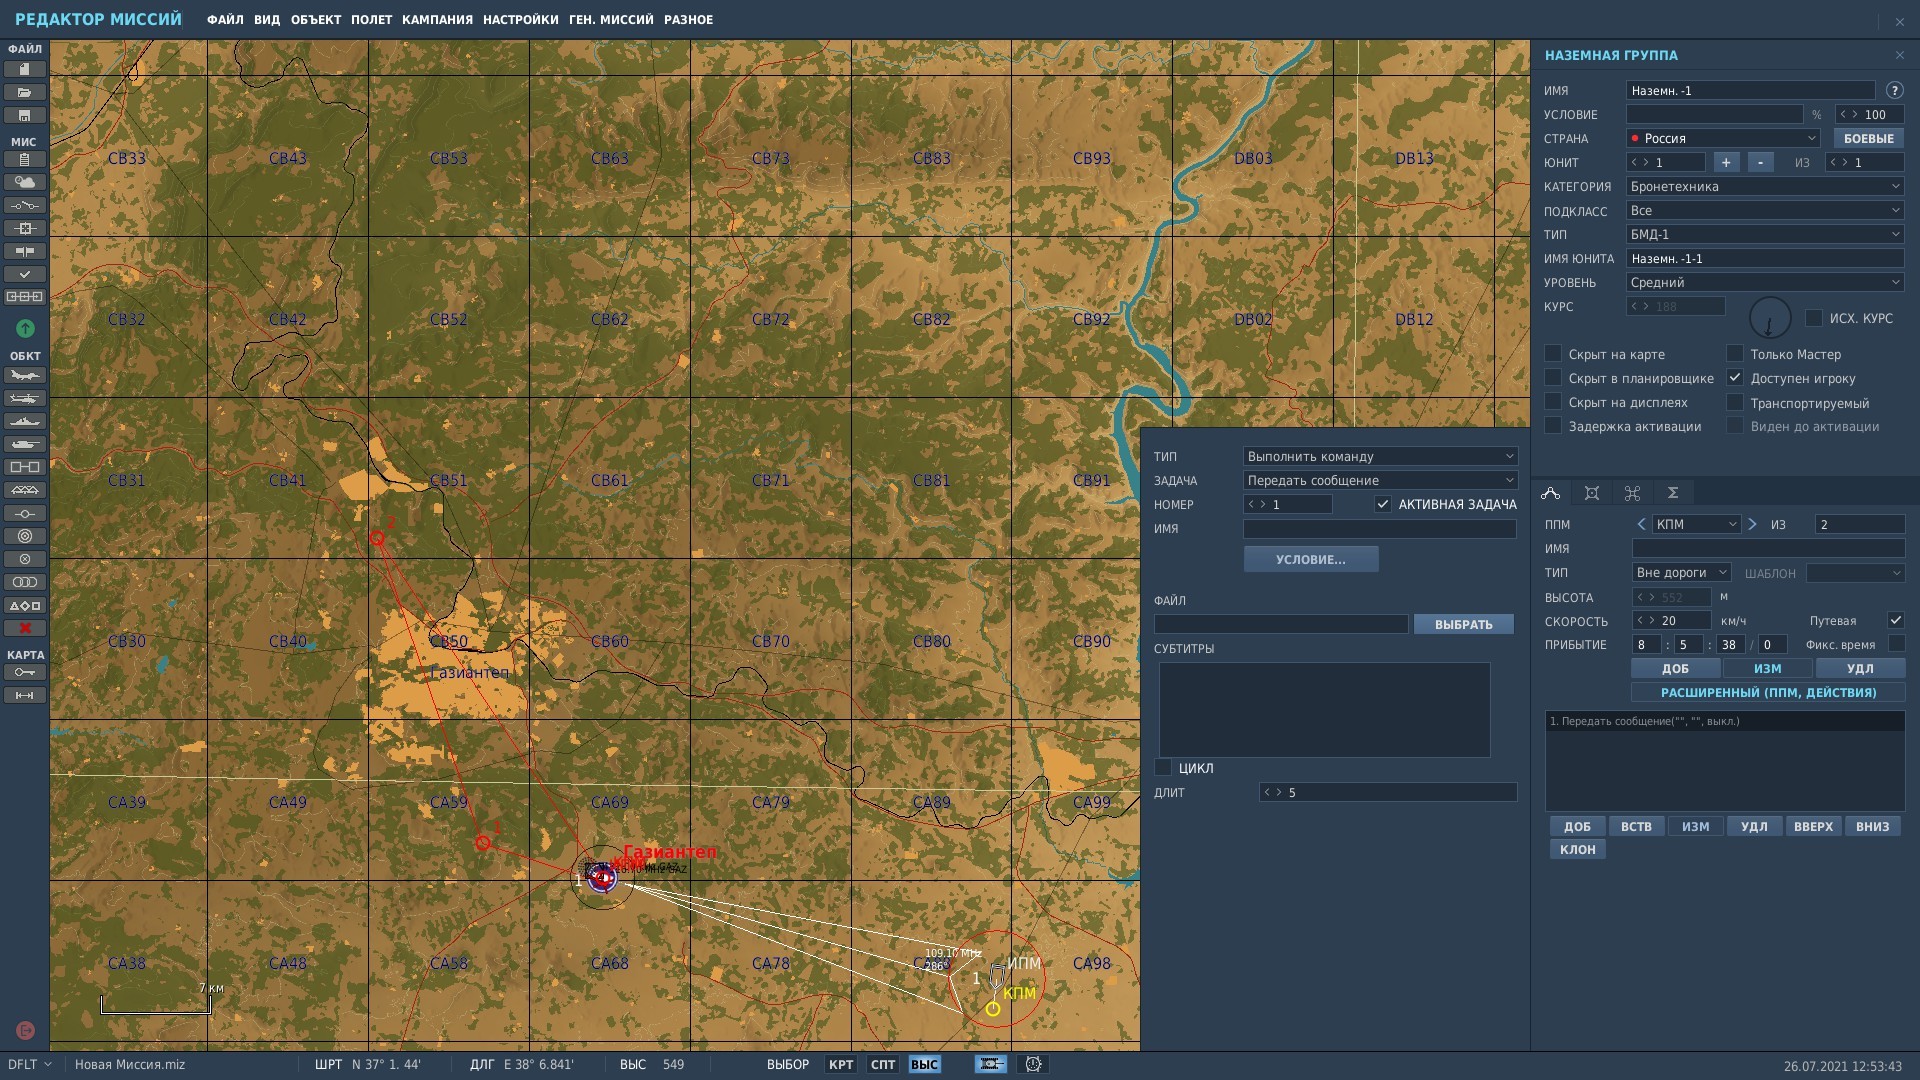Click 'УСЛОВИЕ...' button
The height and width of the screenshot is (1080, 1920).
[x=1311, y=560]
